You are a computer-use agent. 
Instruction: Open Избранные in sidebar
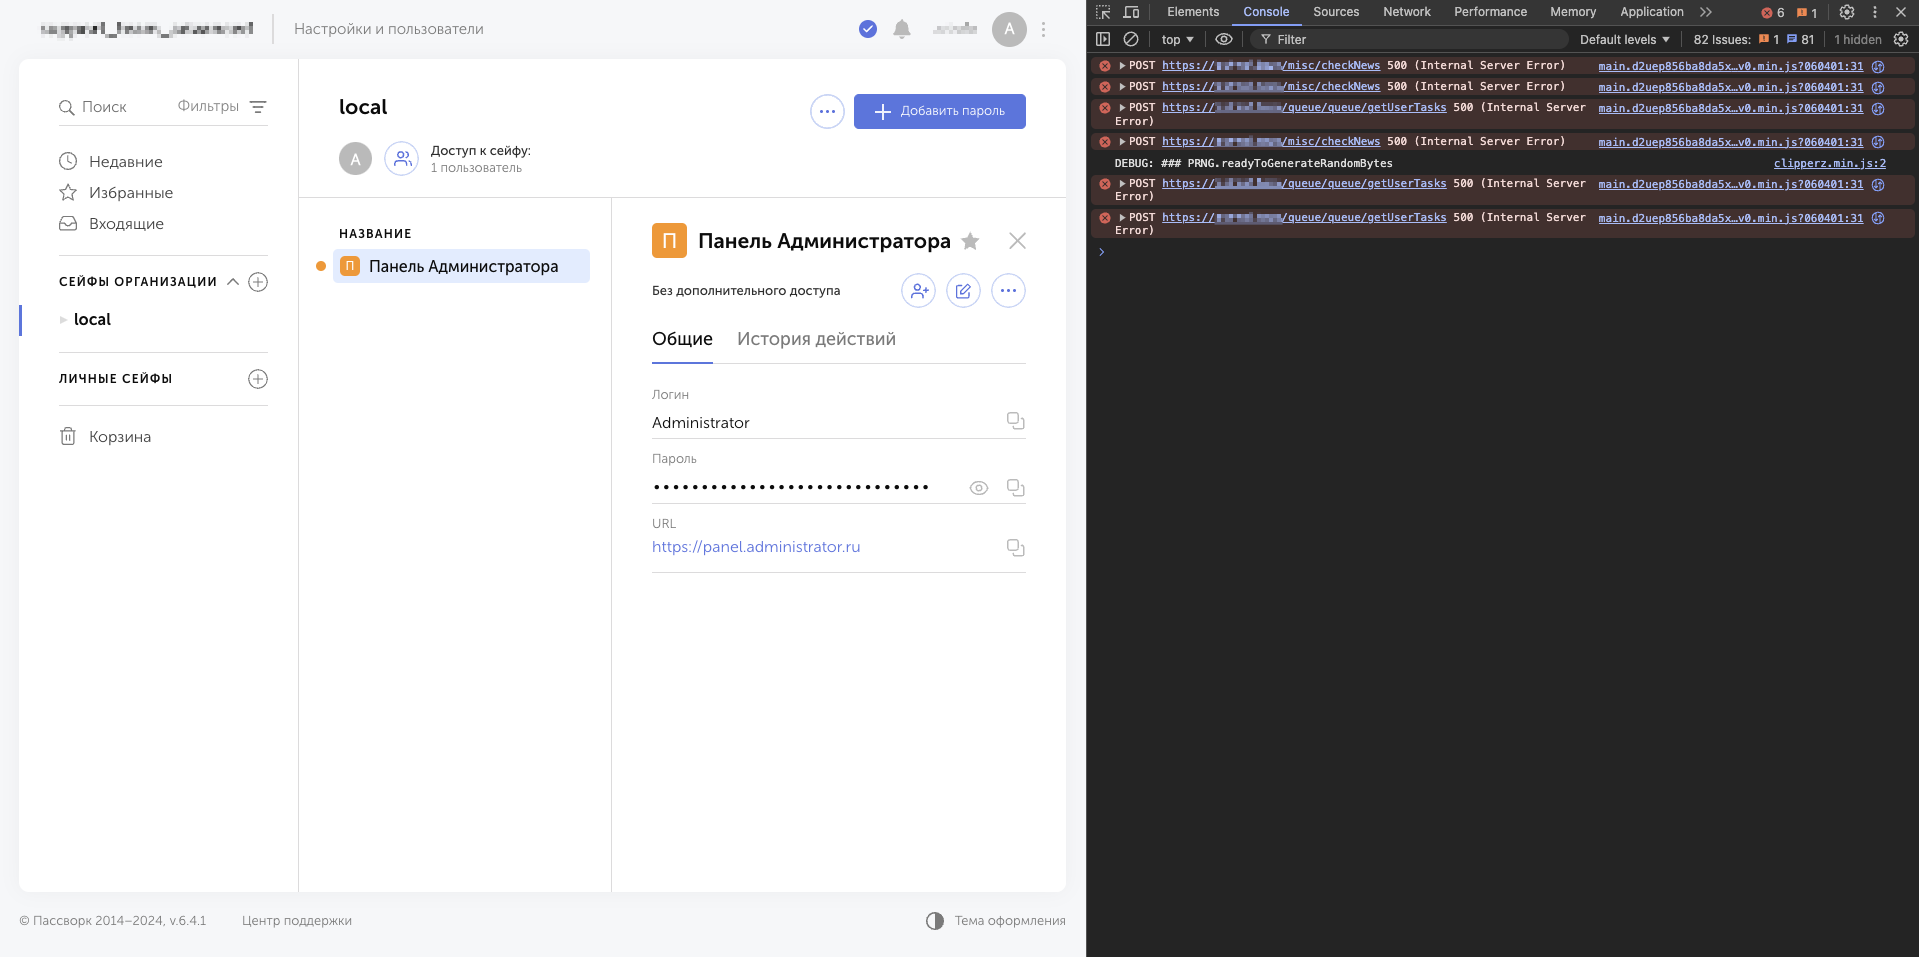click(x=116, y=193)
